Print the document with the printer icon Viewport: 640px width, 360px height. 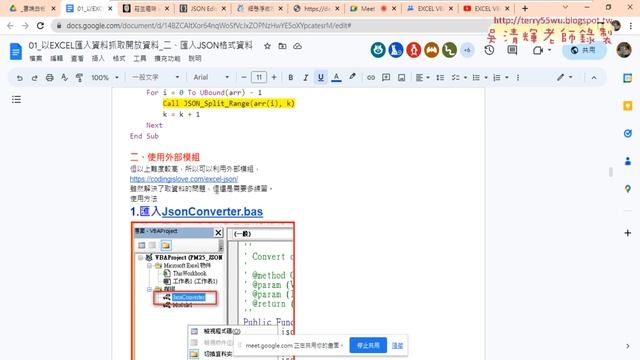(49, 78)
